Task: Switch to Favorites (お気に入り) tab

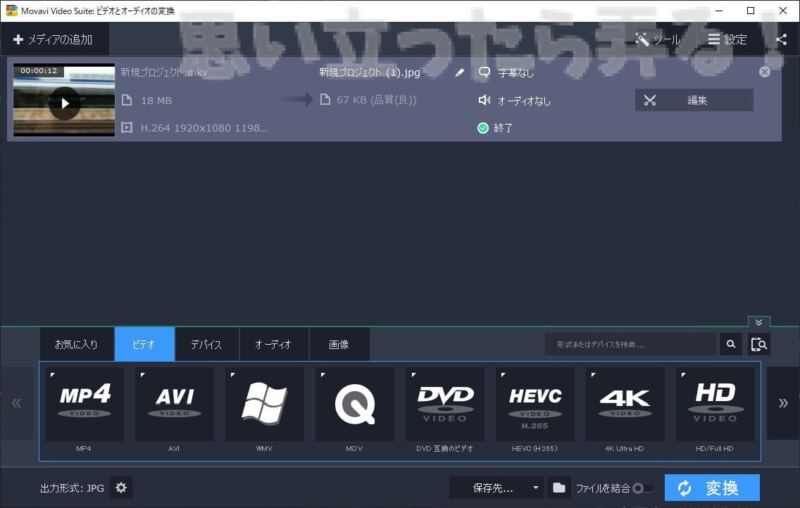Action: [x=77, y=344]
